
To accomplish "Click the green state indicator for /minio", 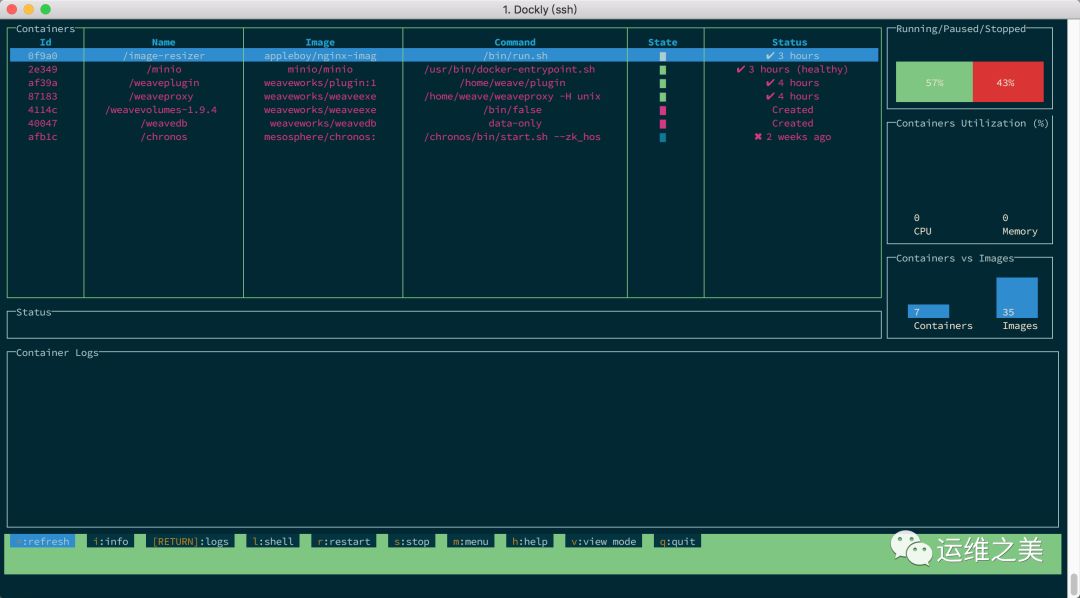I will 663,70.
